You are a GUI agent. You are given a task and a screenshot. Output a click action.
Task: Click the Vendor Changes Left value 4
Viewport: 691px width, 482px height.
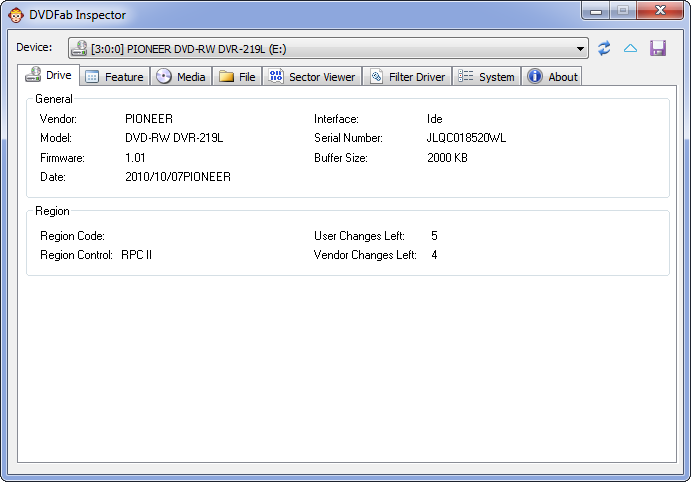tap(434, 255)
